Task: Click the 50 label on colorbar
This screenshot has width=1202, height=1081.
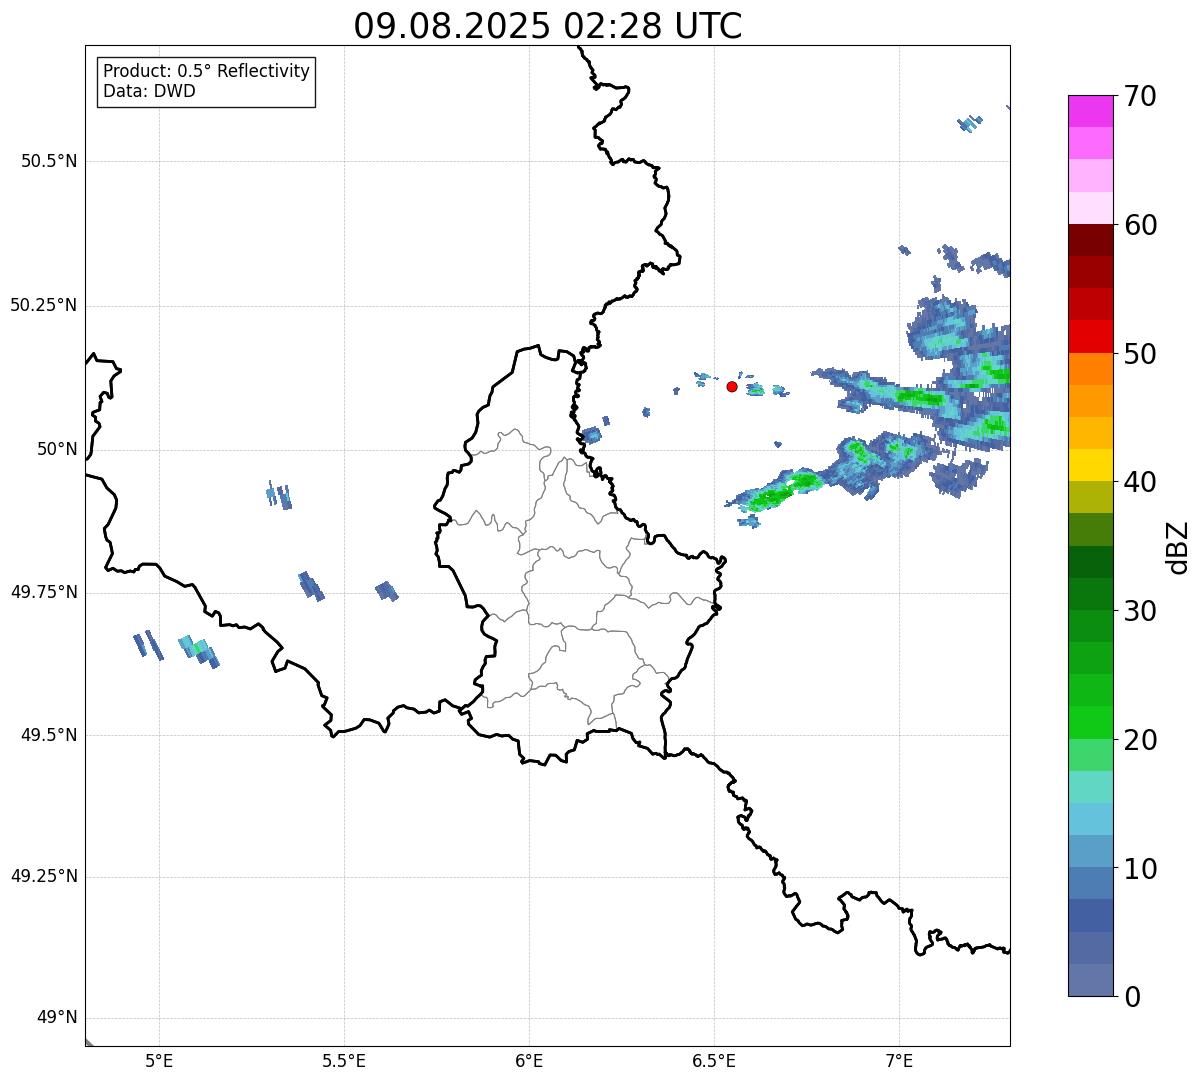Action: tap(1141, 354)
